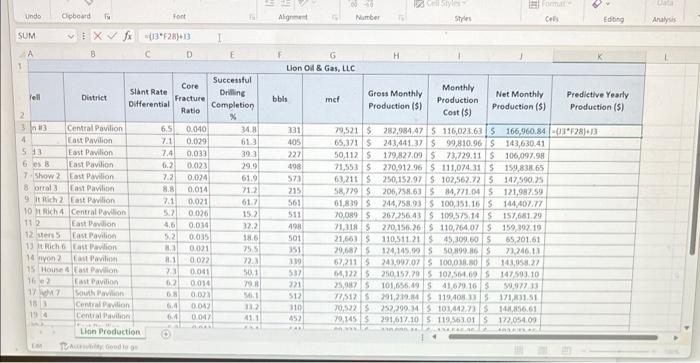Select column D header
This screenshot has width=700, height=363.
point(189,55)
